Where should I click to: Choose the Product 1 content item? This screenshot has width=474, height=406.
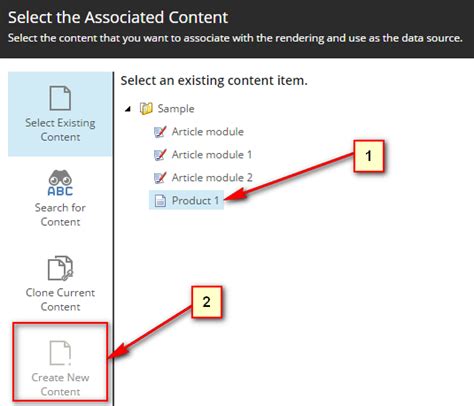(195, 201)
